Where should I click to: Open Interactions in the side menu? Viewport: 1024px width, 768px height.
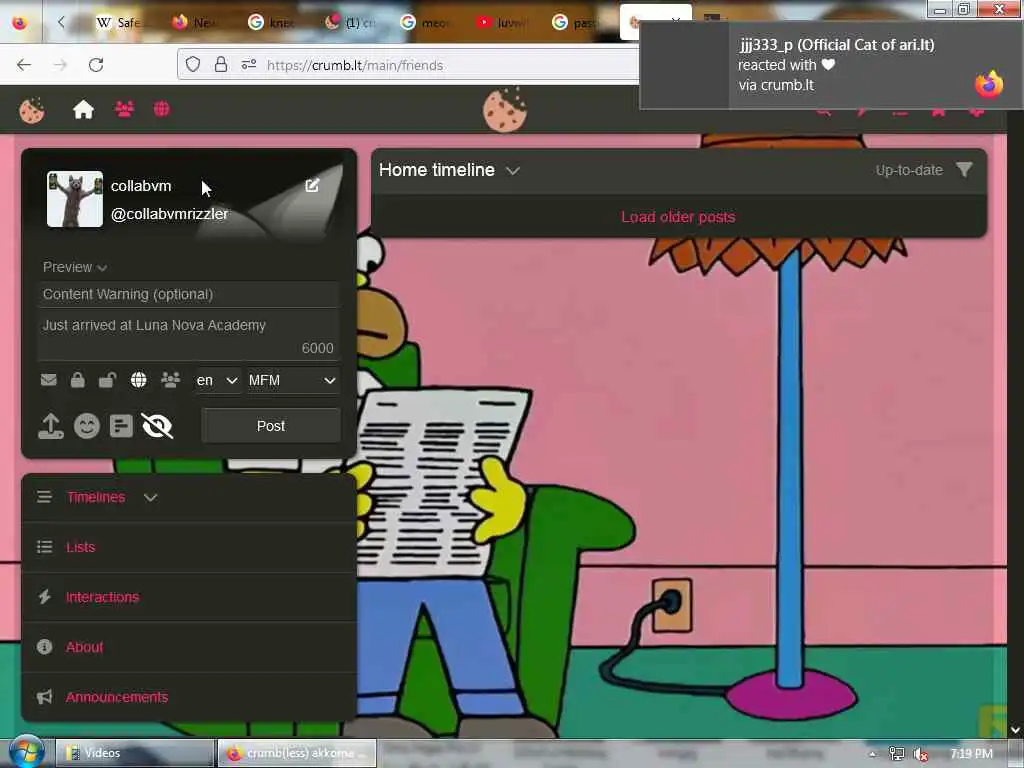pos(103,597)
